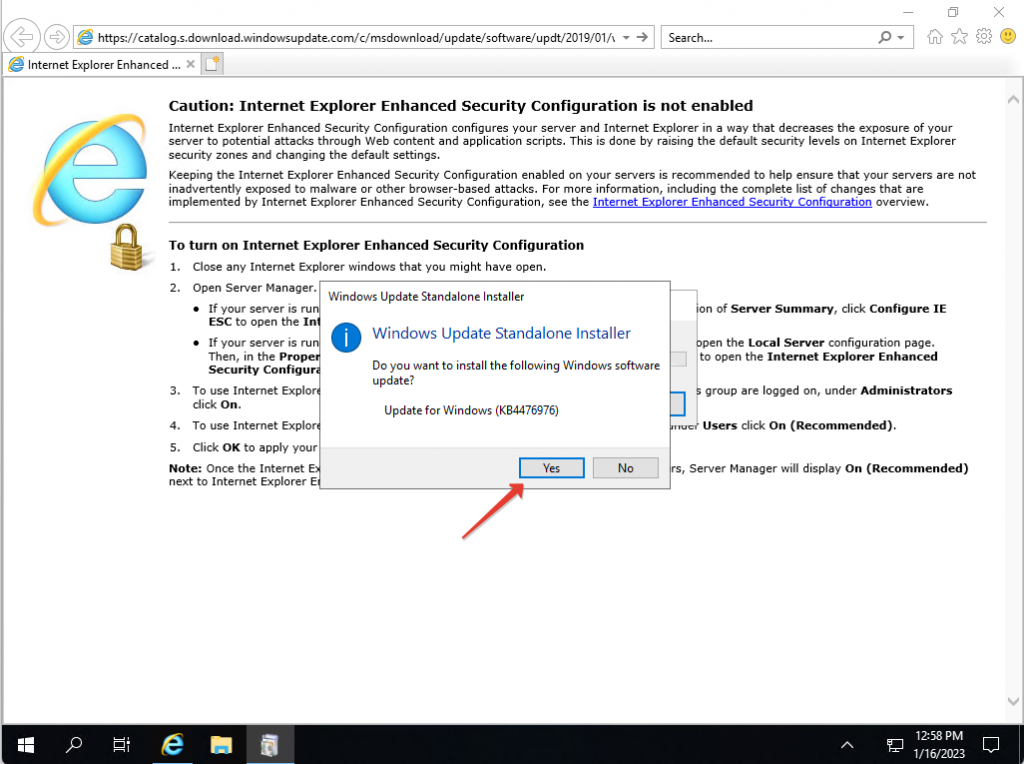Image resolution: width=1024 pixels, height=764 pixels.
Task: Expand hidden icons in the system tray
Action: coord(847,744)
